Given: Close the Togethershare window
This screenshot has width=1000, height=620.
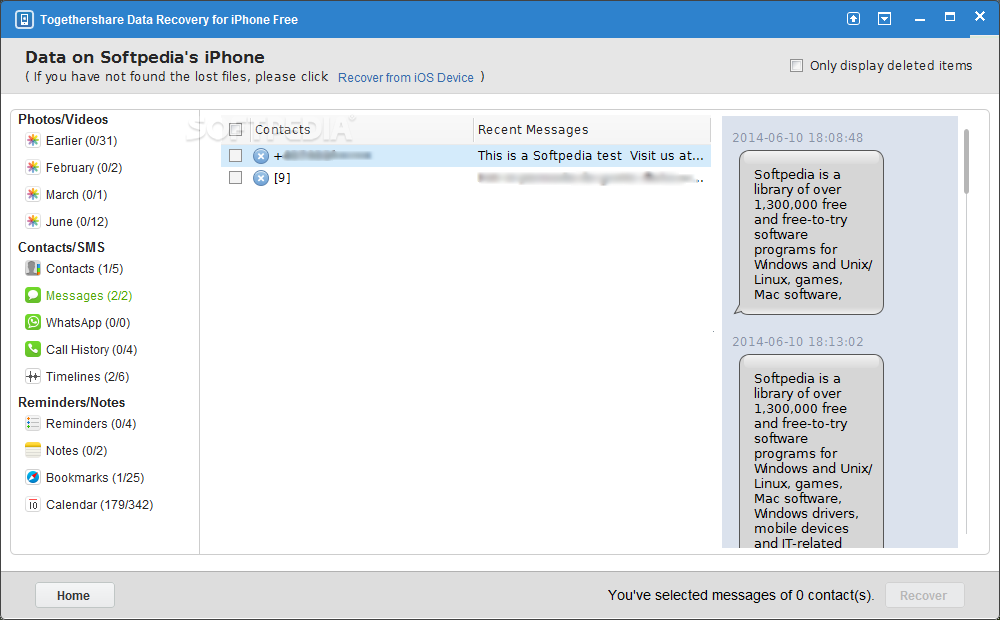Looking at the screenshot, I should [980, 16].
